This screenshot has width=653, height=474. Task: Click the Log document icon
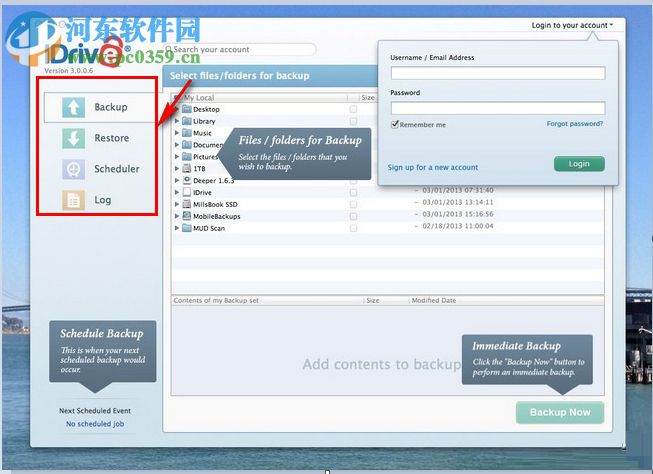pyautogui.click(x=73, y=200)
